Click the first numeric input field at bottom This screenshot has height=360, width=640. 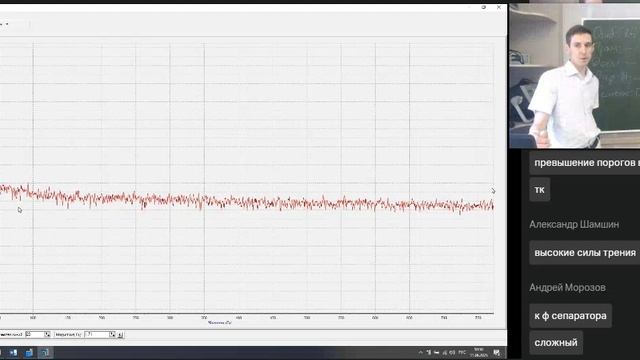35,334
